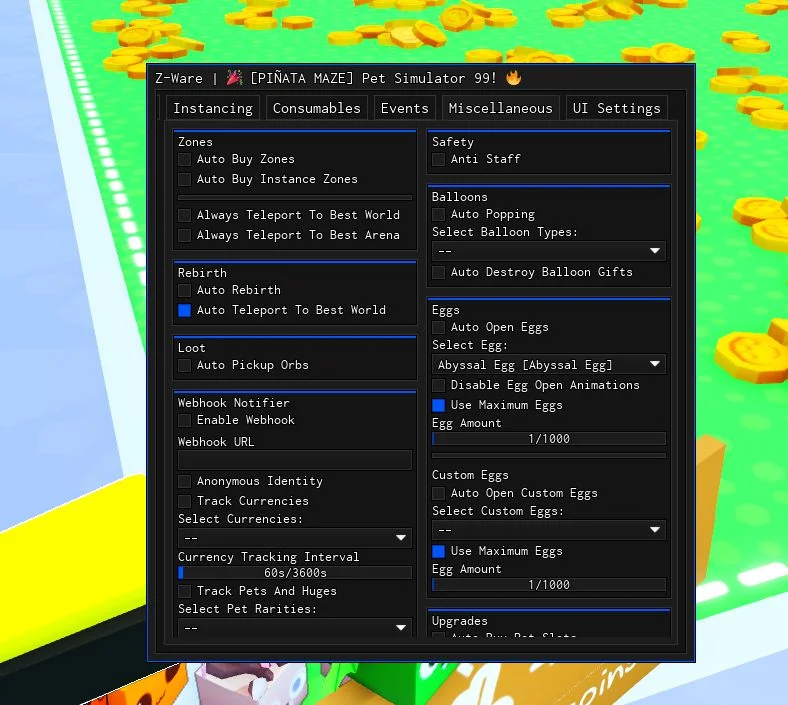The image size is (788, 705).
Task: Enable Auto Open Eggs
Action: click(x=438, y=328)
